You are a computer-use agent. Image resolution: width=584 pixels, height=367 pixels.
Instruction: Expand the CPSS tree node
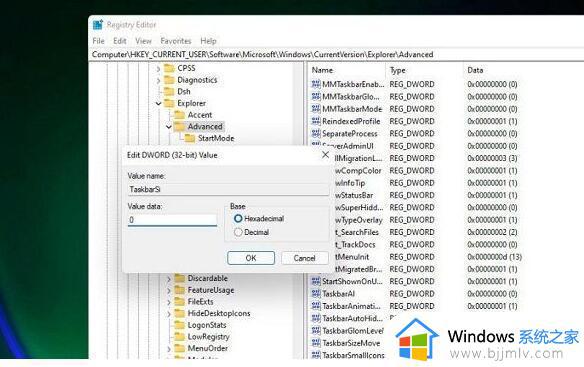158,69
